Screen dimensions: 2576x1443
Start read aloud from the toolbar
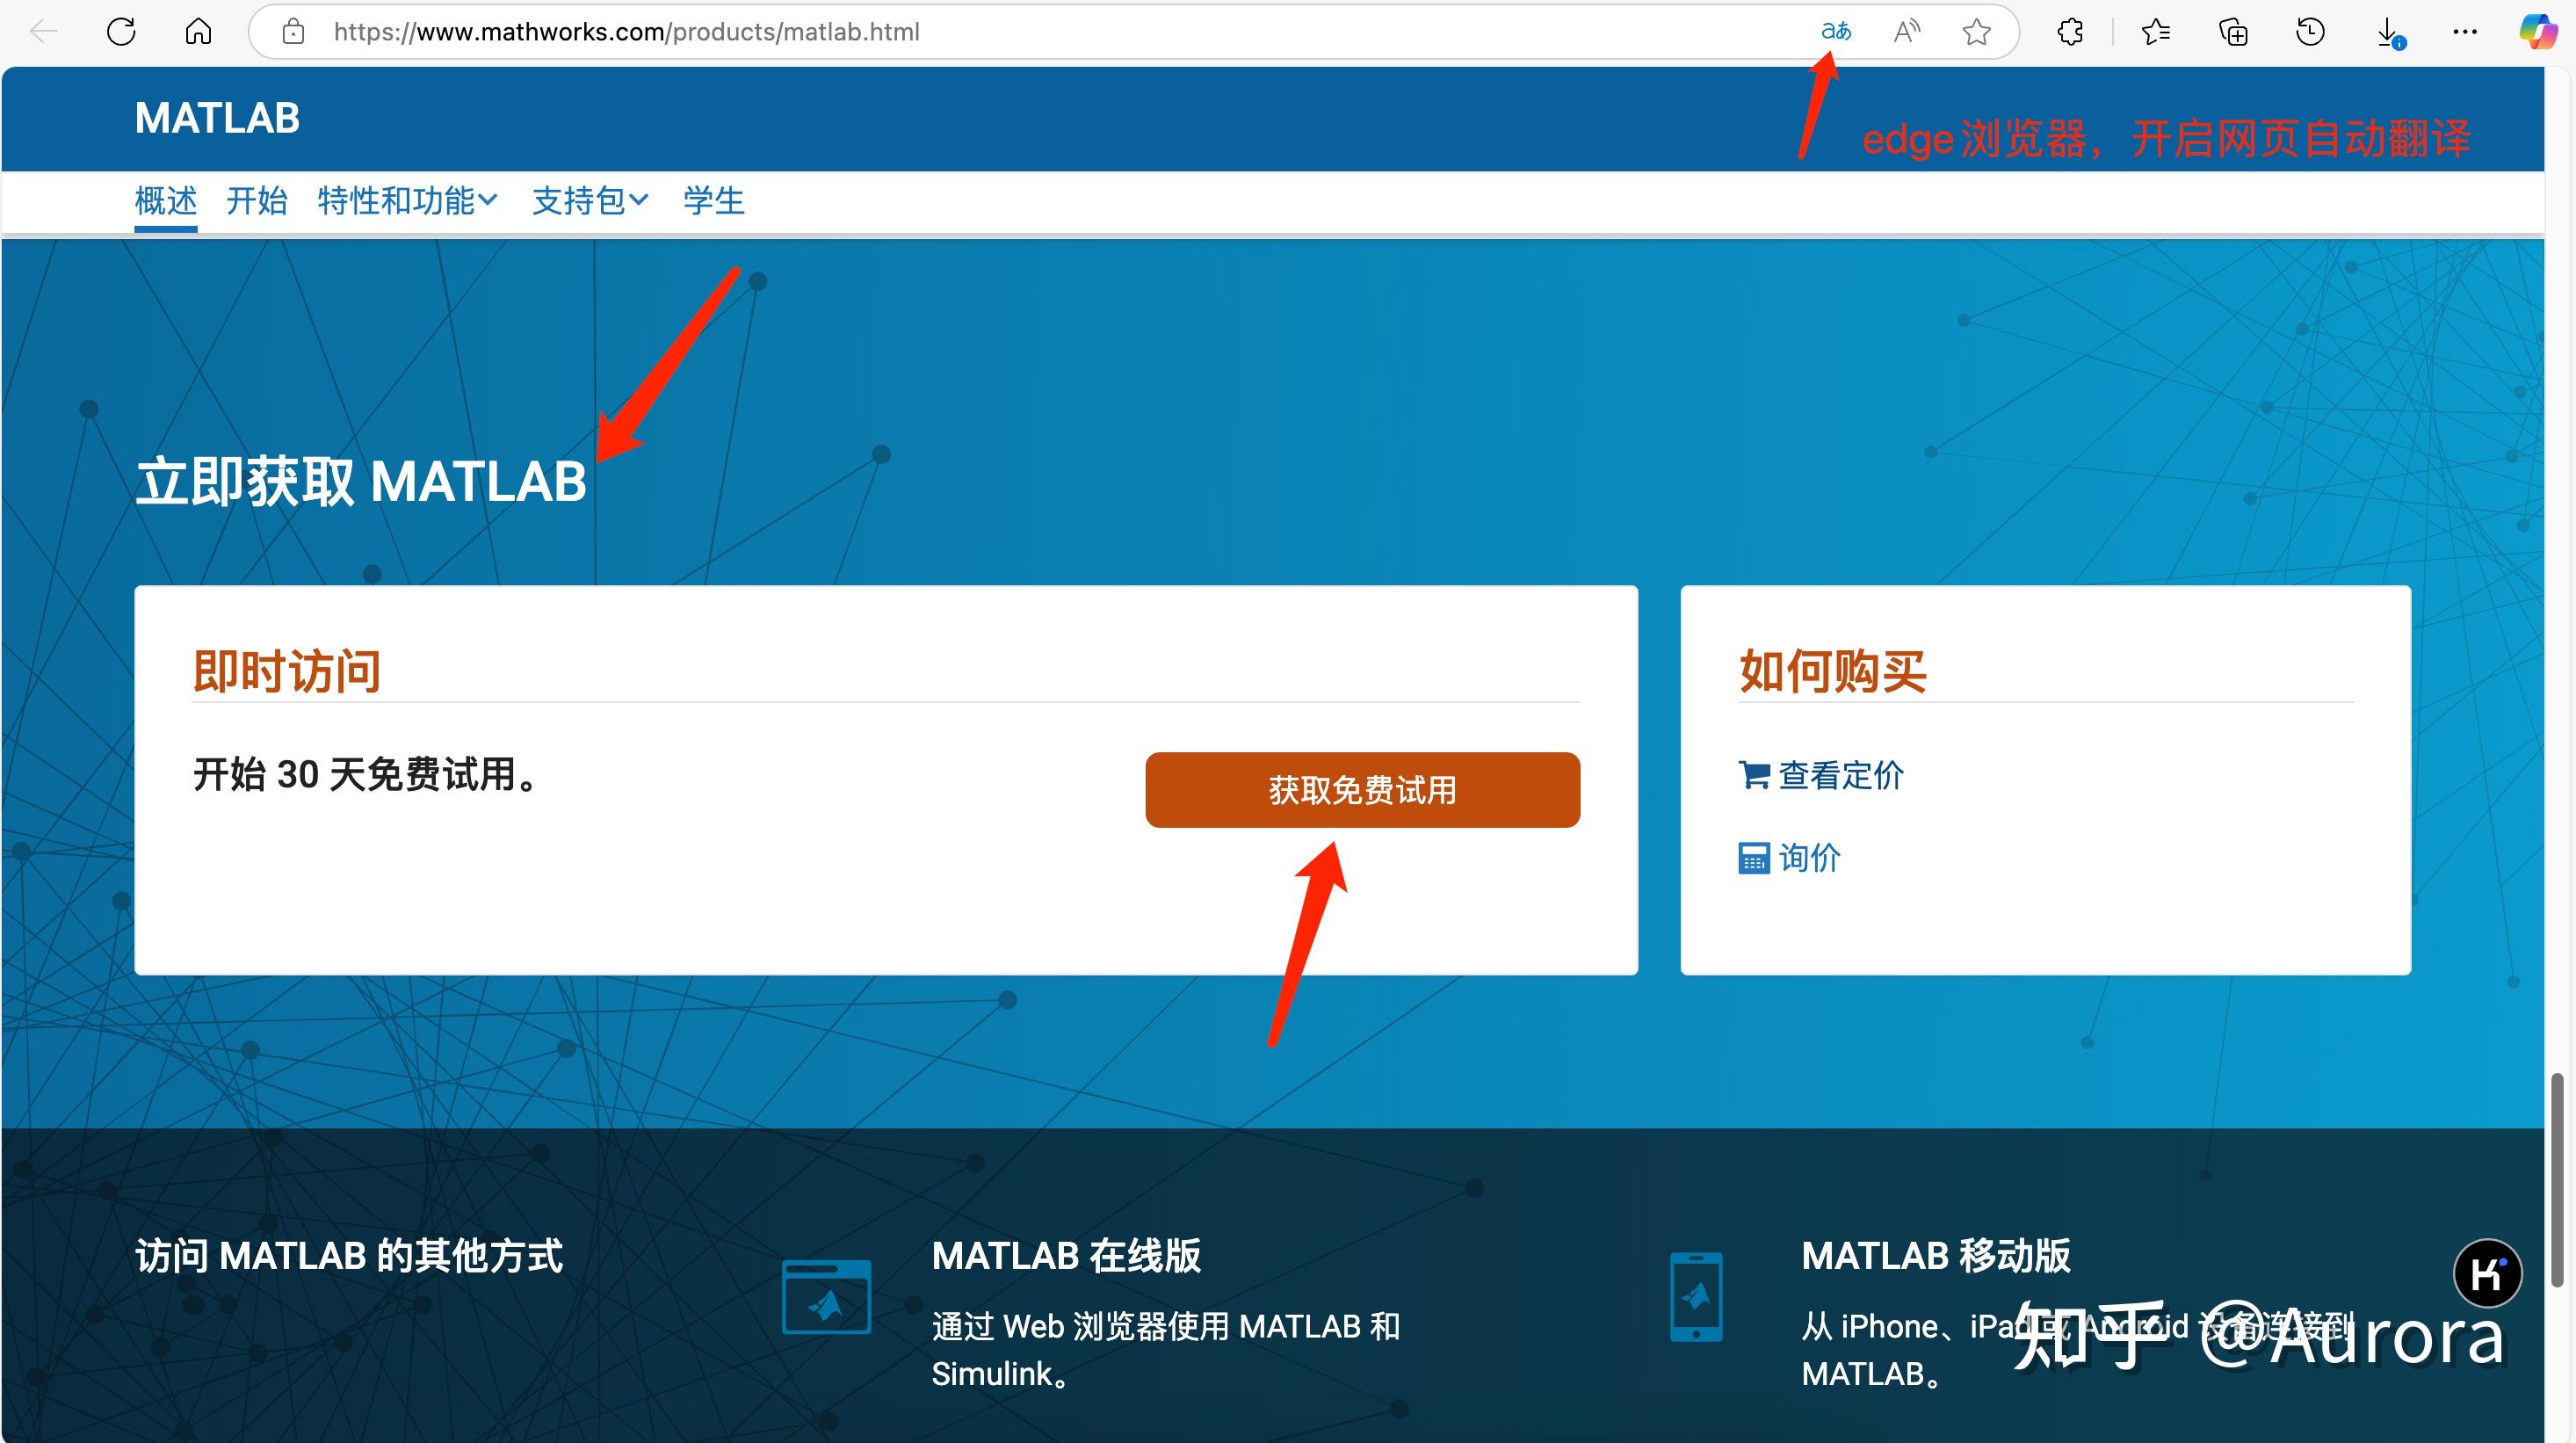point(1906,31)
